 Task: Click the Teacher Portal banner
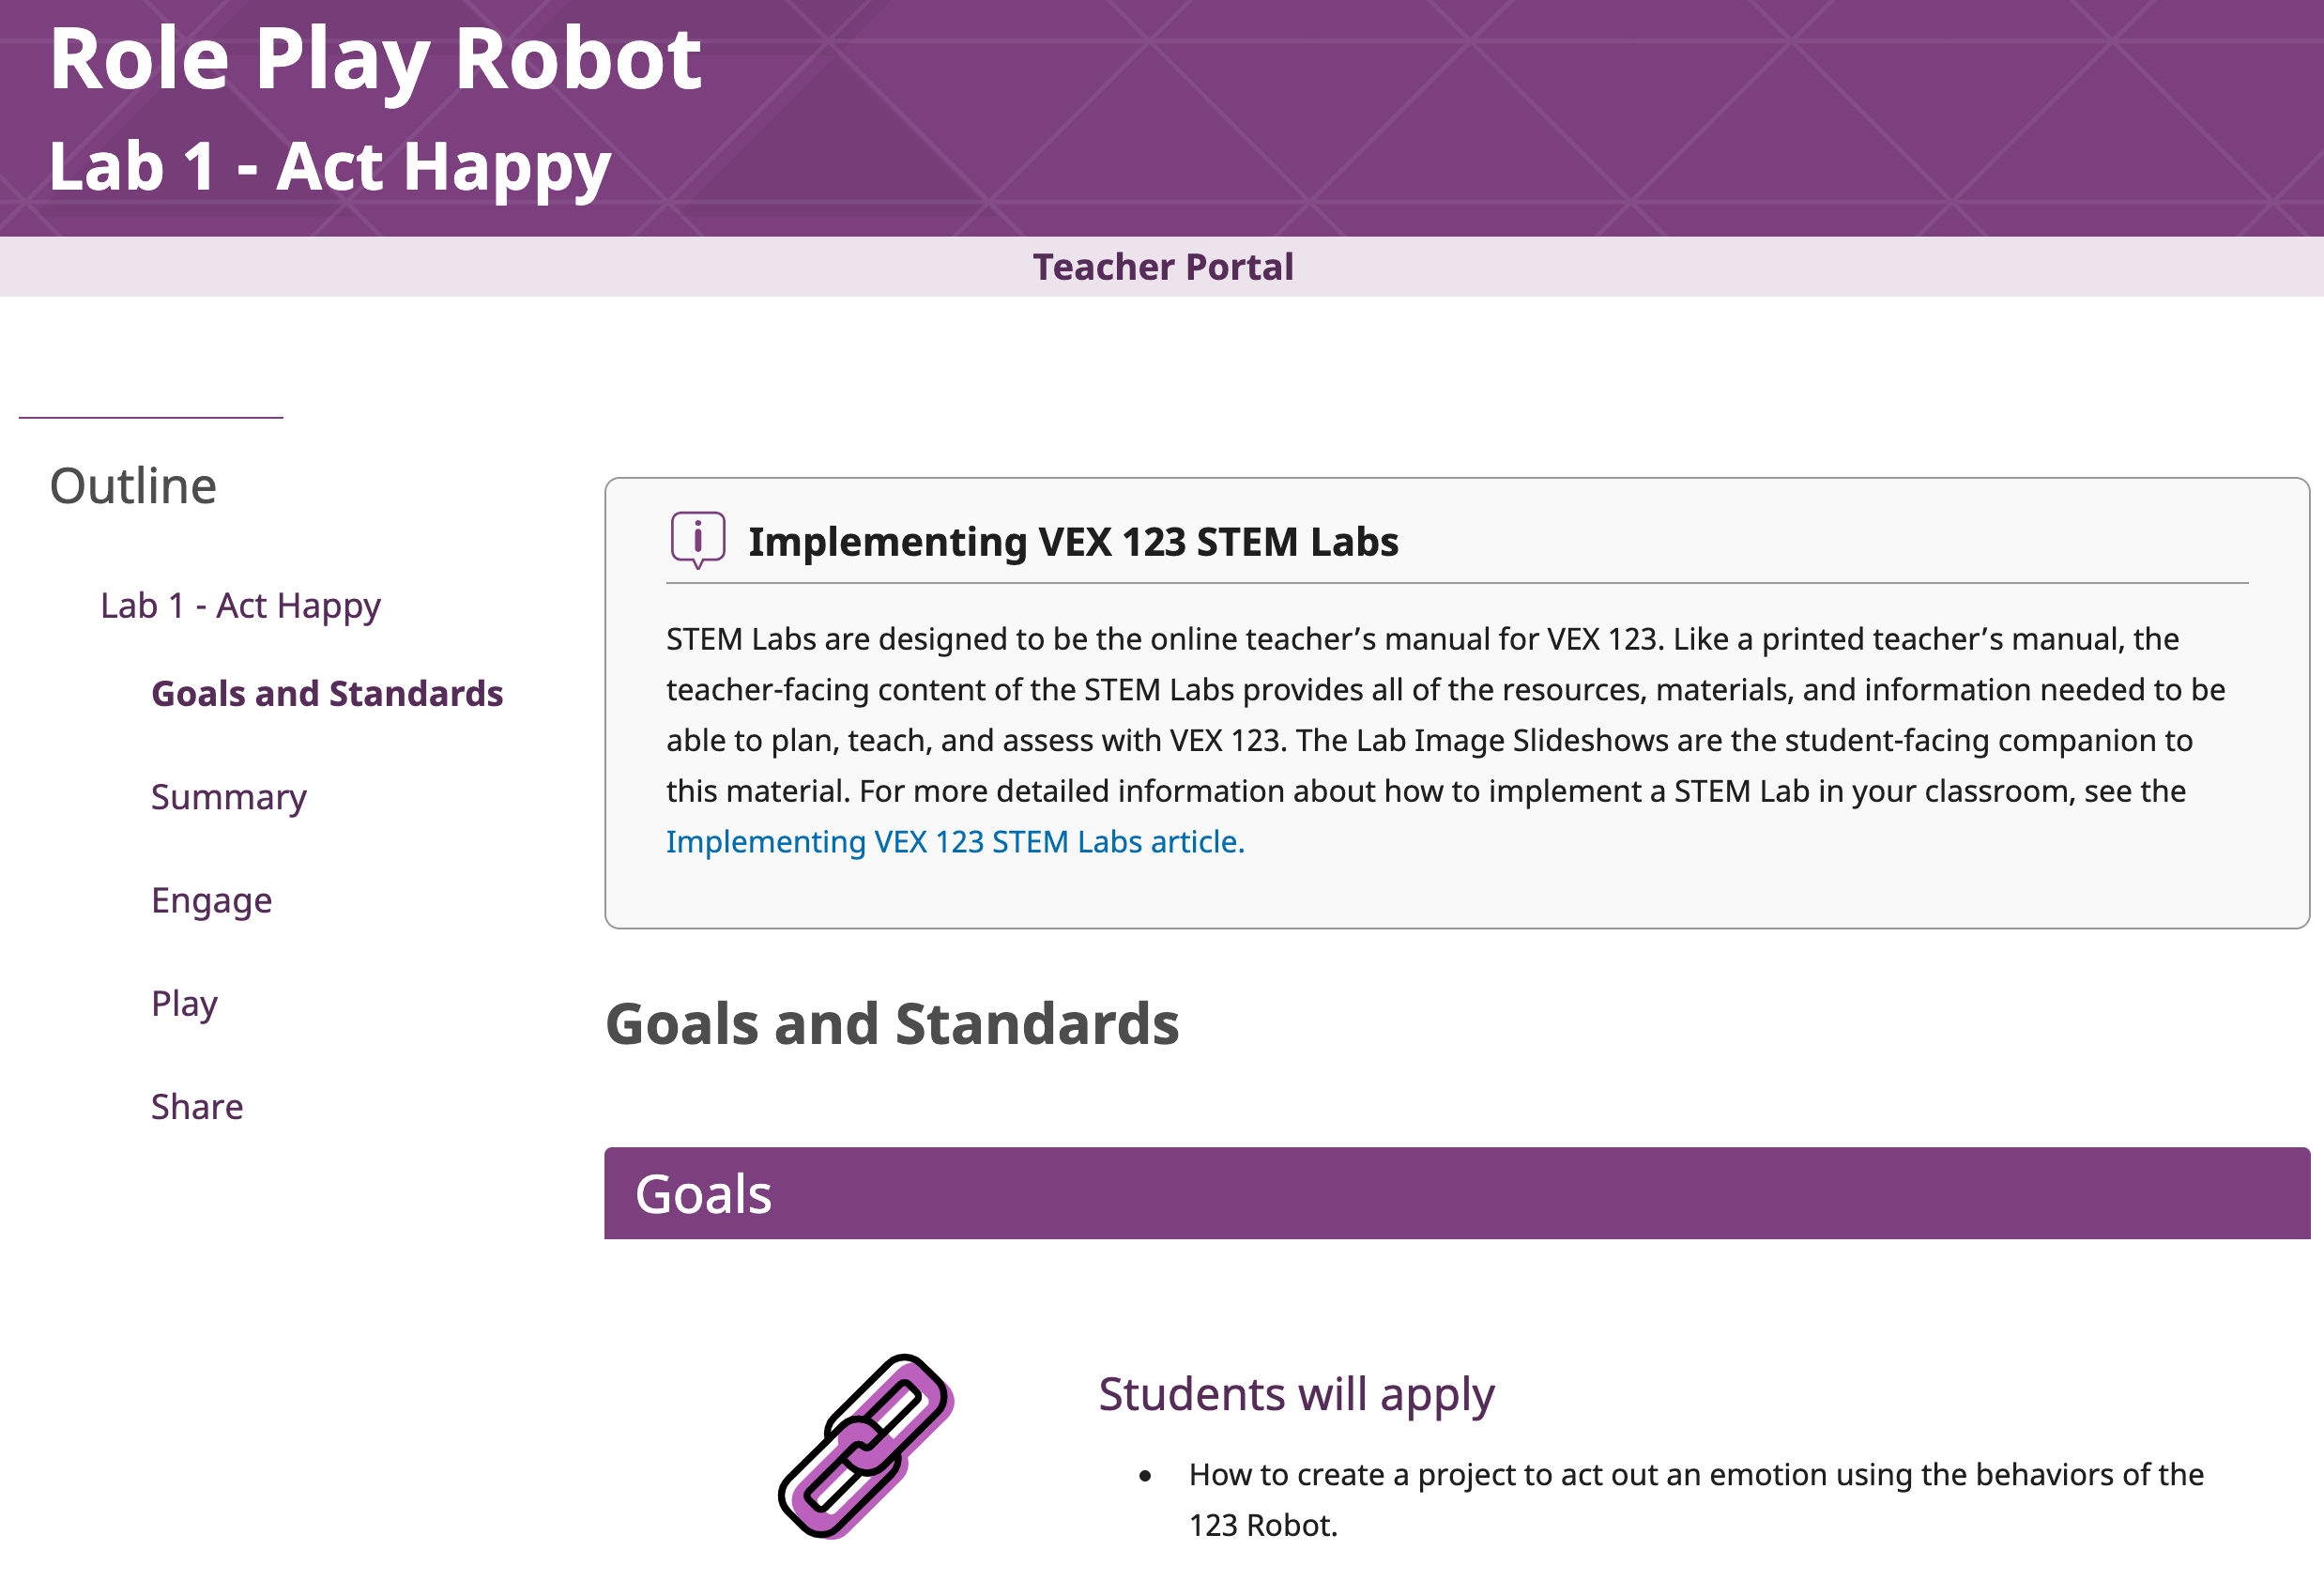coord(1162,266)
